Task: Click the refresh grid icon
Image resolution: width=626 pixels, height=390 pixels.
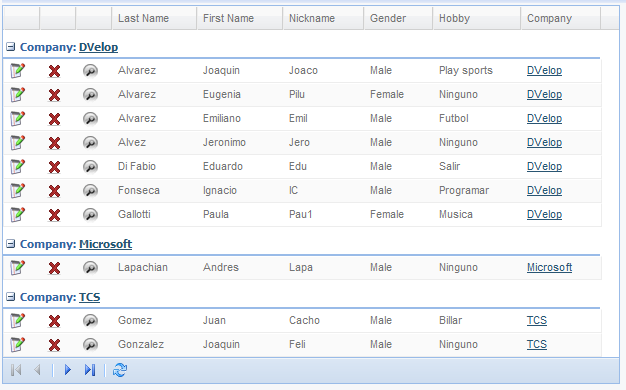Action: (120, 370)
